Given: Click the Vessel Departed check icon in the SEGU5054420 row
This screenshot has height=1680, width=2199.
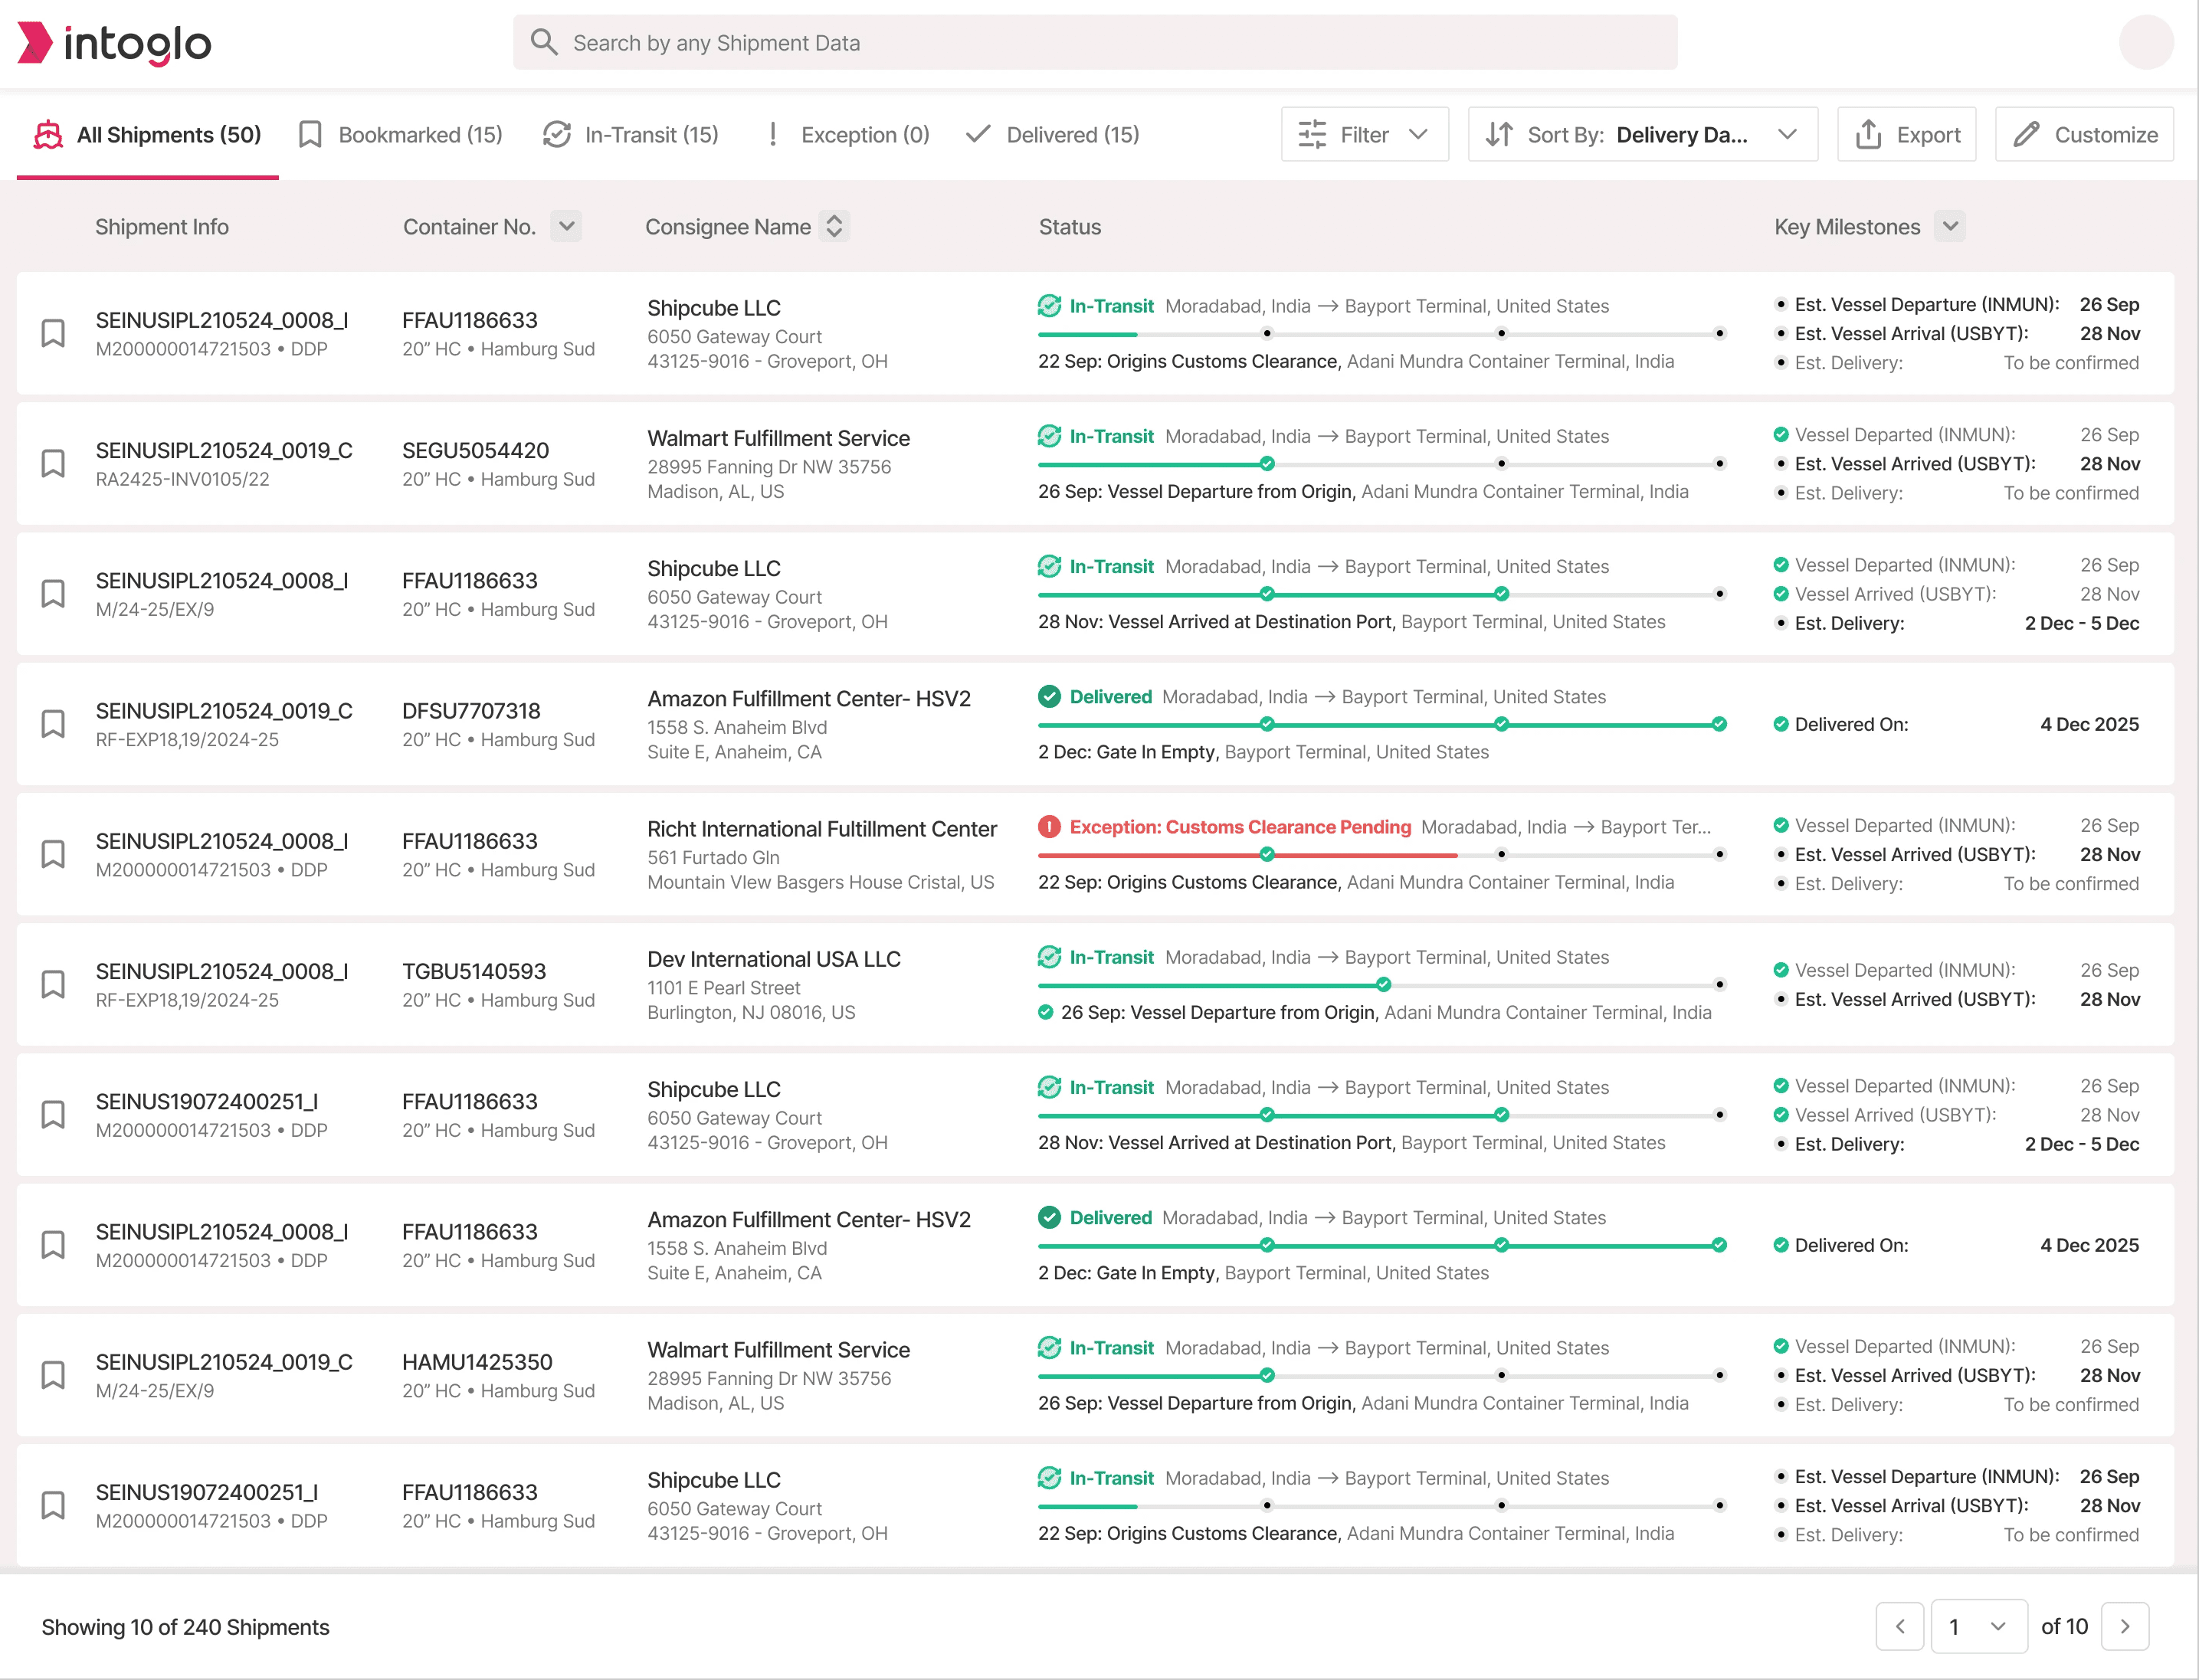Looking at the screenshot, I should click(x=1781, y=435).
